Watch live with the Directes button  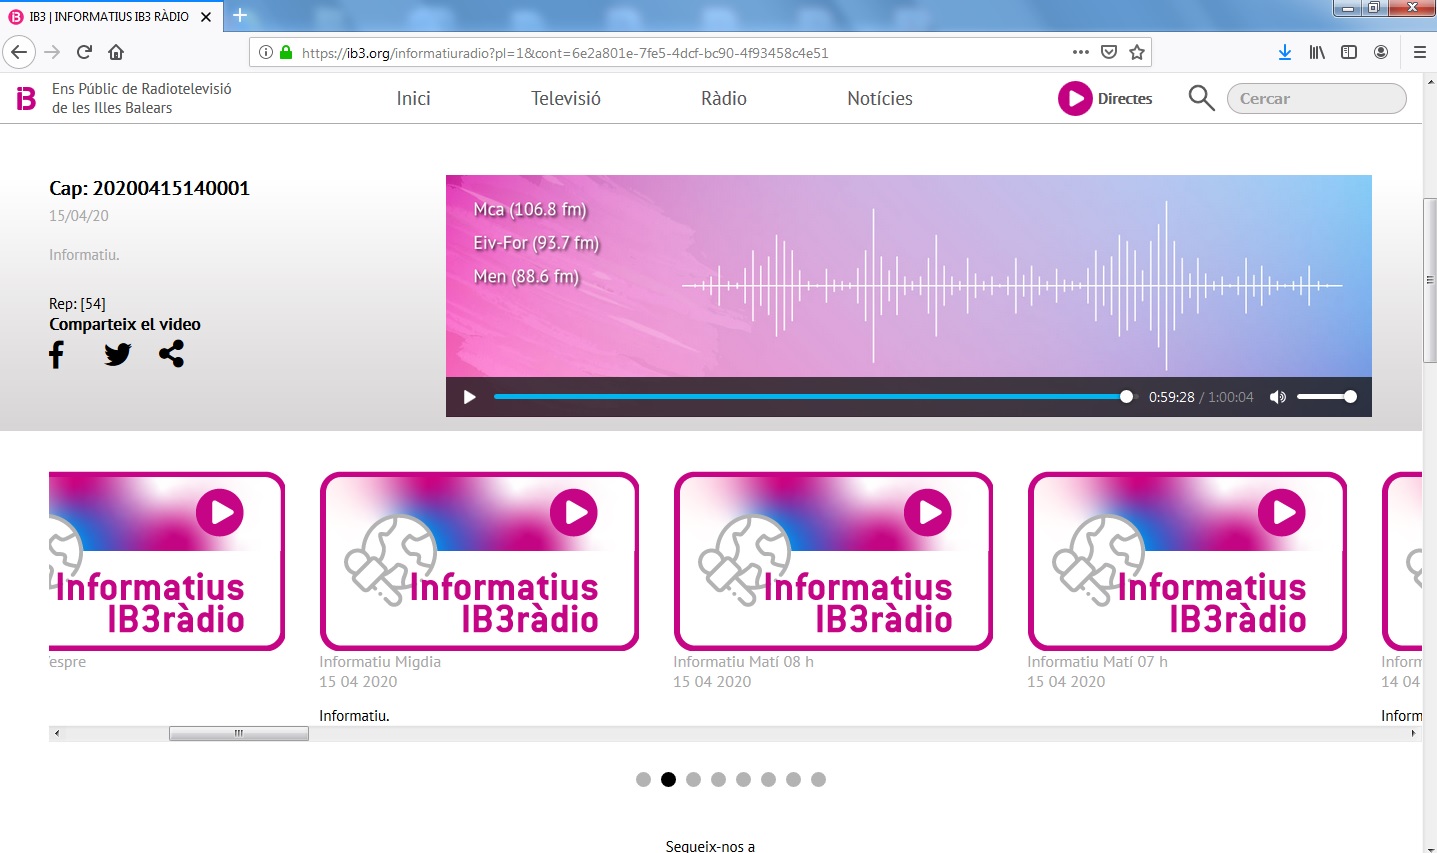(1105, 98)
